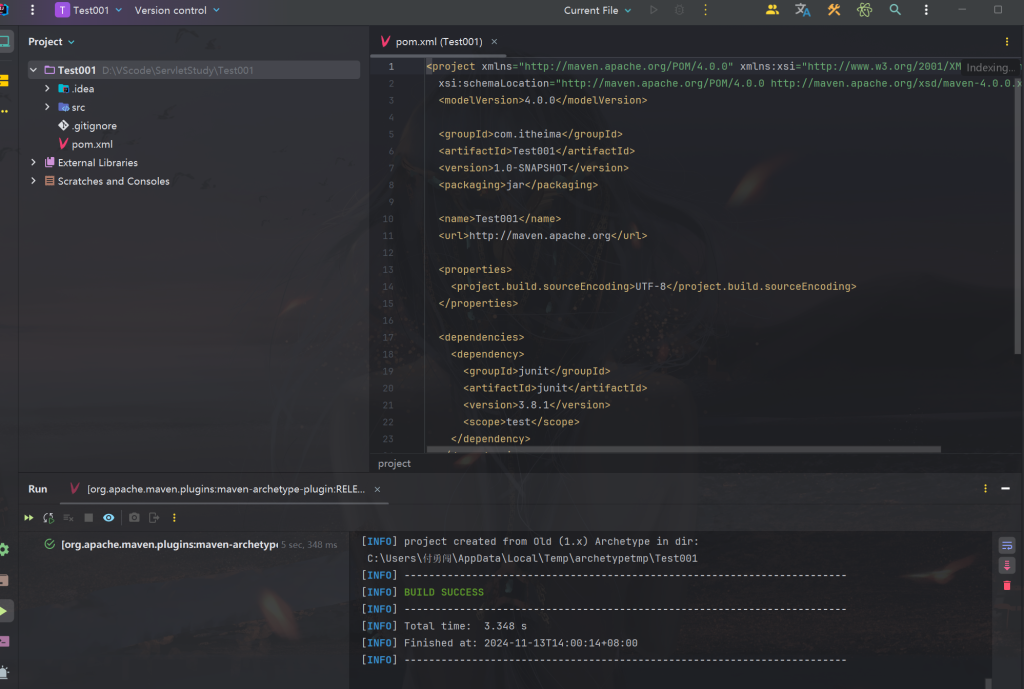1024x689 pixels.
Task: Open the Current File run configuration dropdown
Action: 597,10
